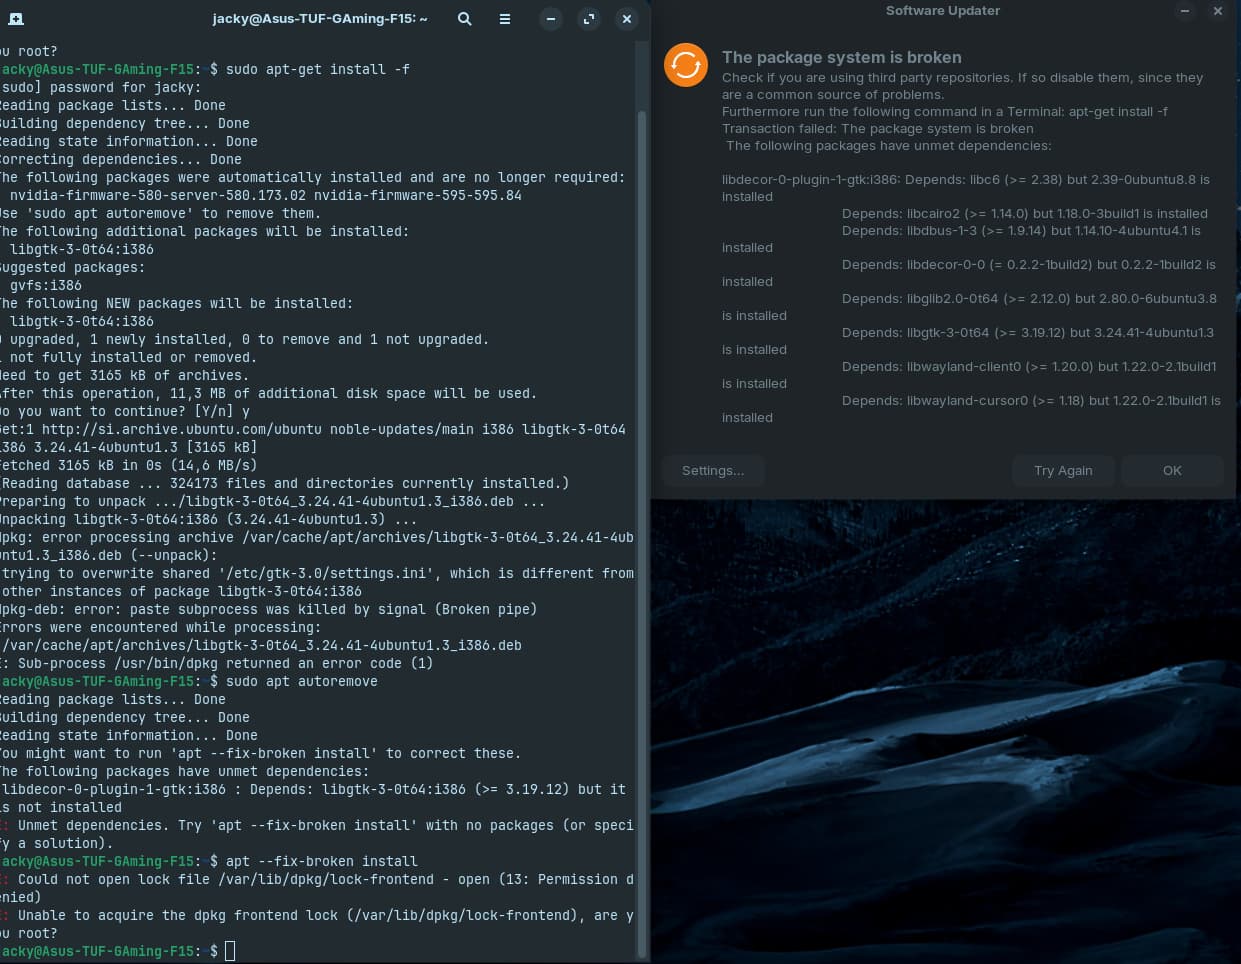Click nvidia-firmware-580-server line in terminal
The height and width of the screenshot is (964, 1241).
tap(266, 196)
